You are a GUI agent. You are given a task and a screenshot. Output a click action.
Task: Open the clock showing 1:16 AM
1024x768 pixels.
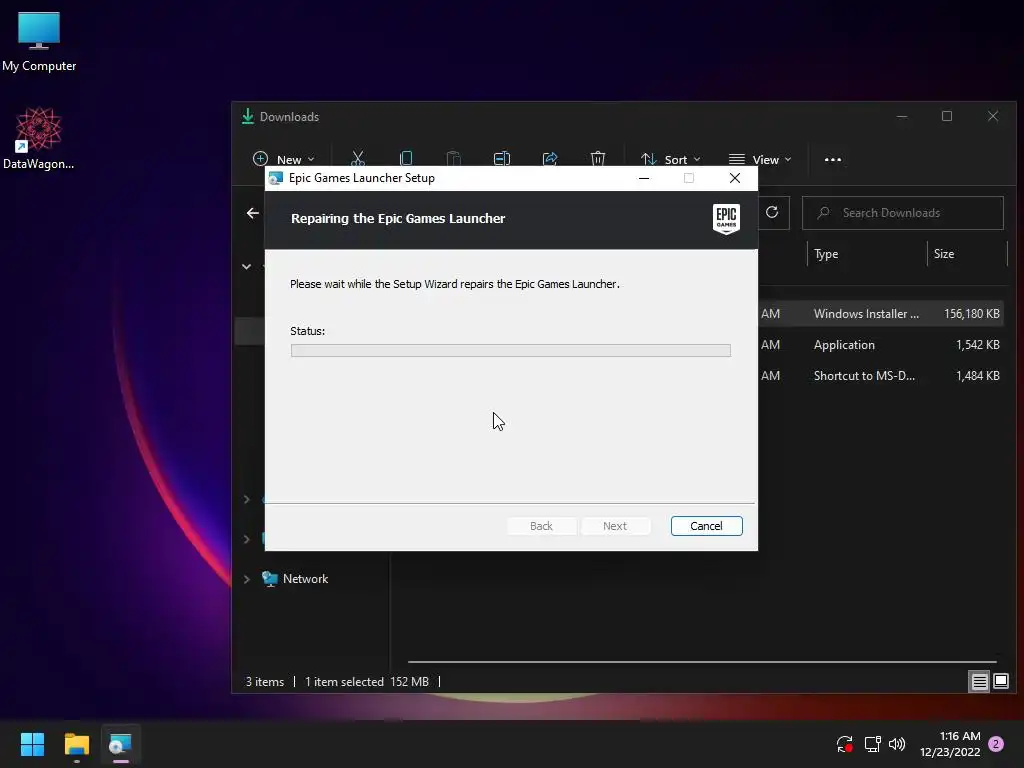[950, 744]
